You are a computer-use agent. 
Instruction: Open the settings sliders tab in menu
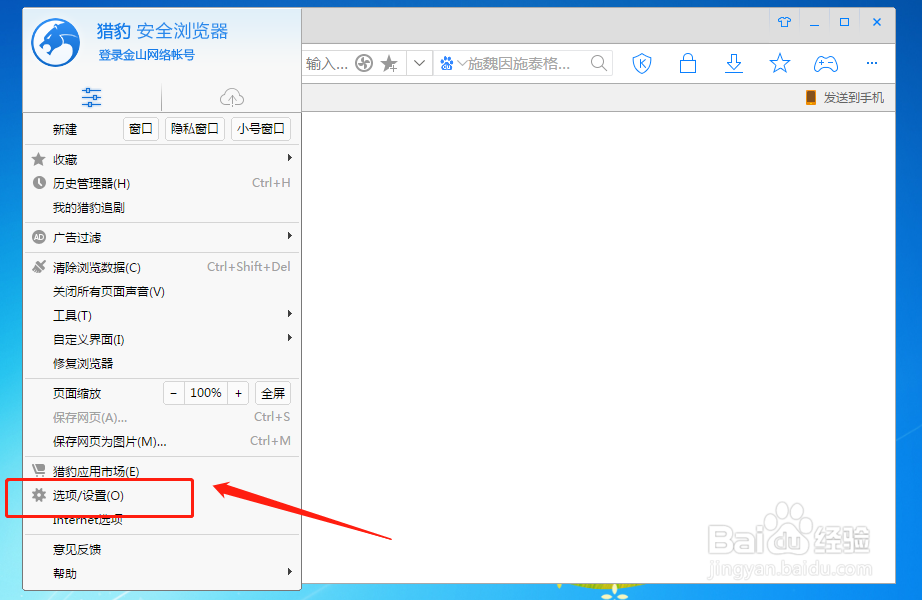tap(91, 97)
